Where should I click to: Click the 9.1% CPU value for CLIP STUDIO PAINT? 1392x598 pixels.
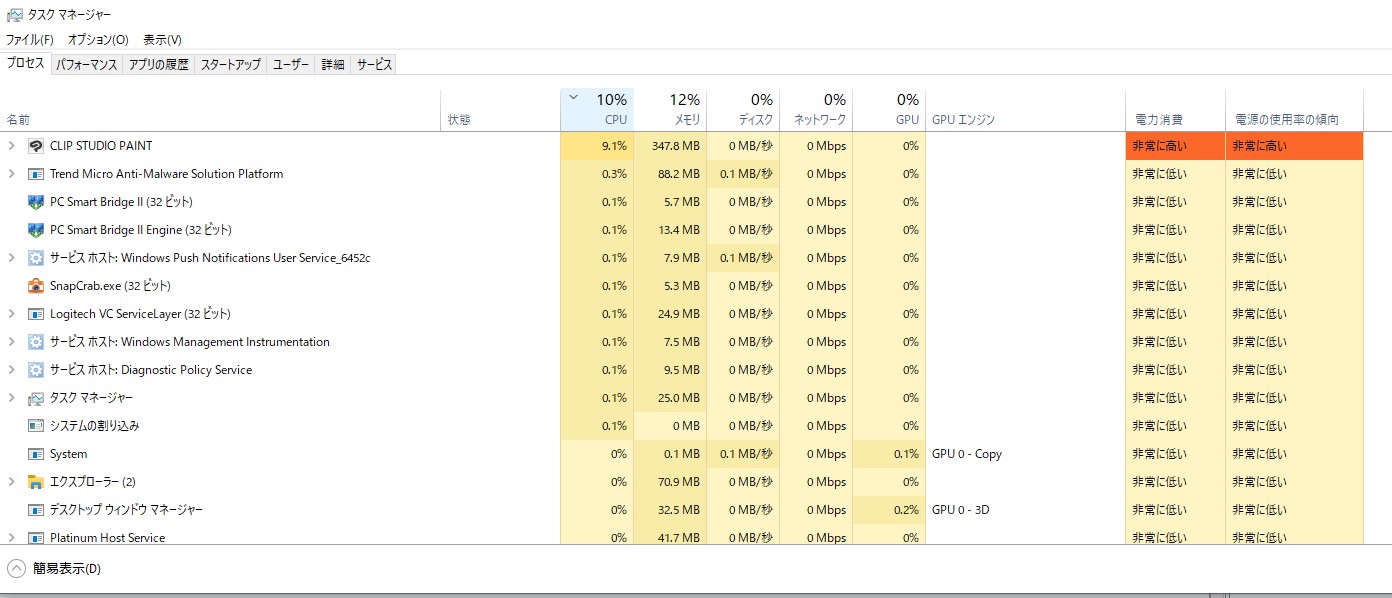coord(597,146)
